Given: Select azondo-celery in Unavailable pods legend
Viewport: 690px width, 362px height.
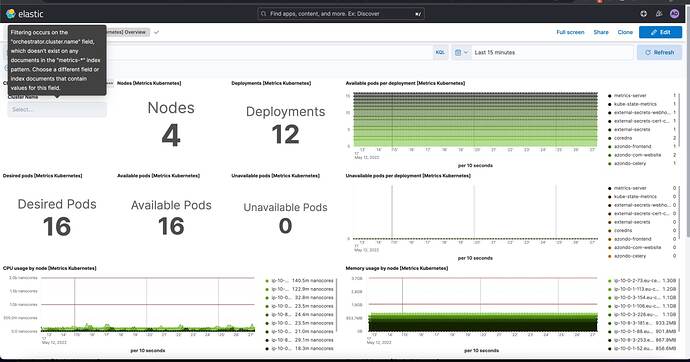Looking at the screenshot, I should (x=630, y=256).
